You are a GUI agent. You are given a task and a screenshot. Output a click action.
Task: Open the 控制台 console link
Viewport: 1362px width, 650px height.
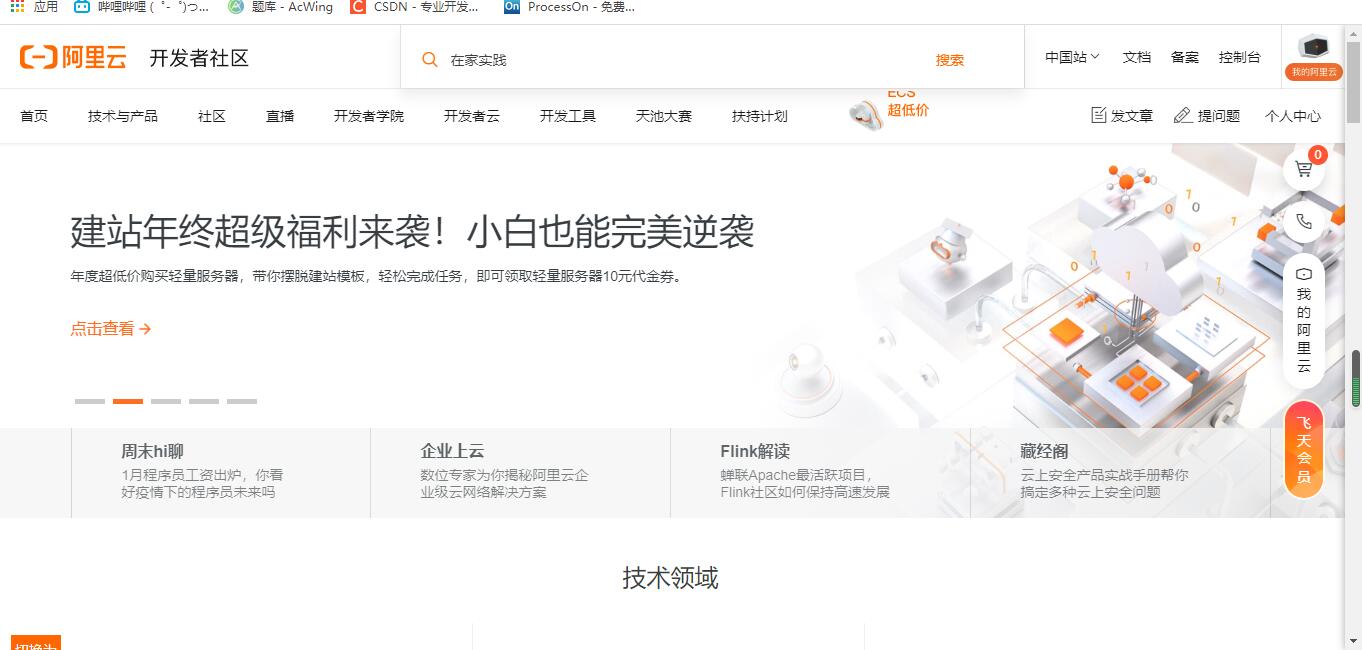(x=1240, y=57)
